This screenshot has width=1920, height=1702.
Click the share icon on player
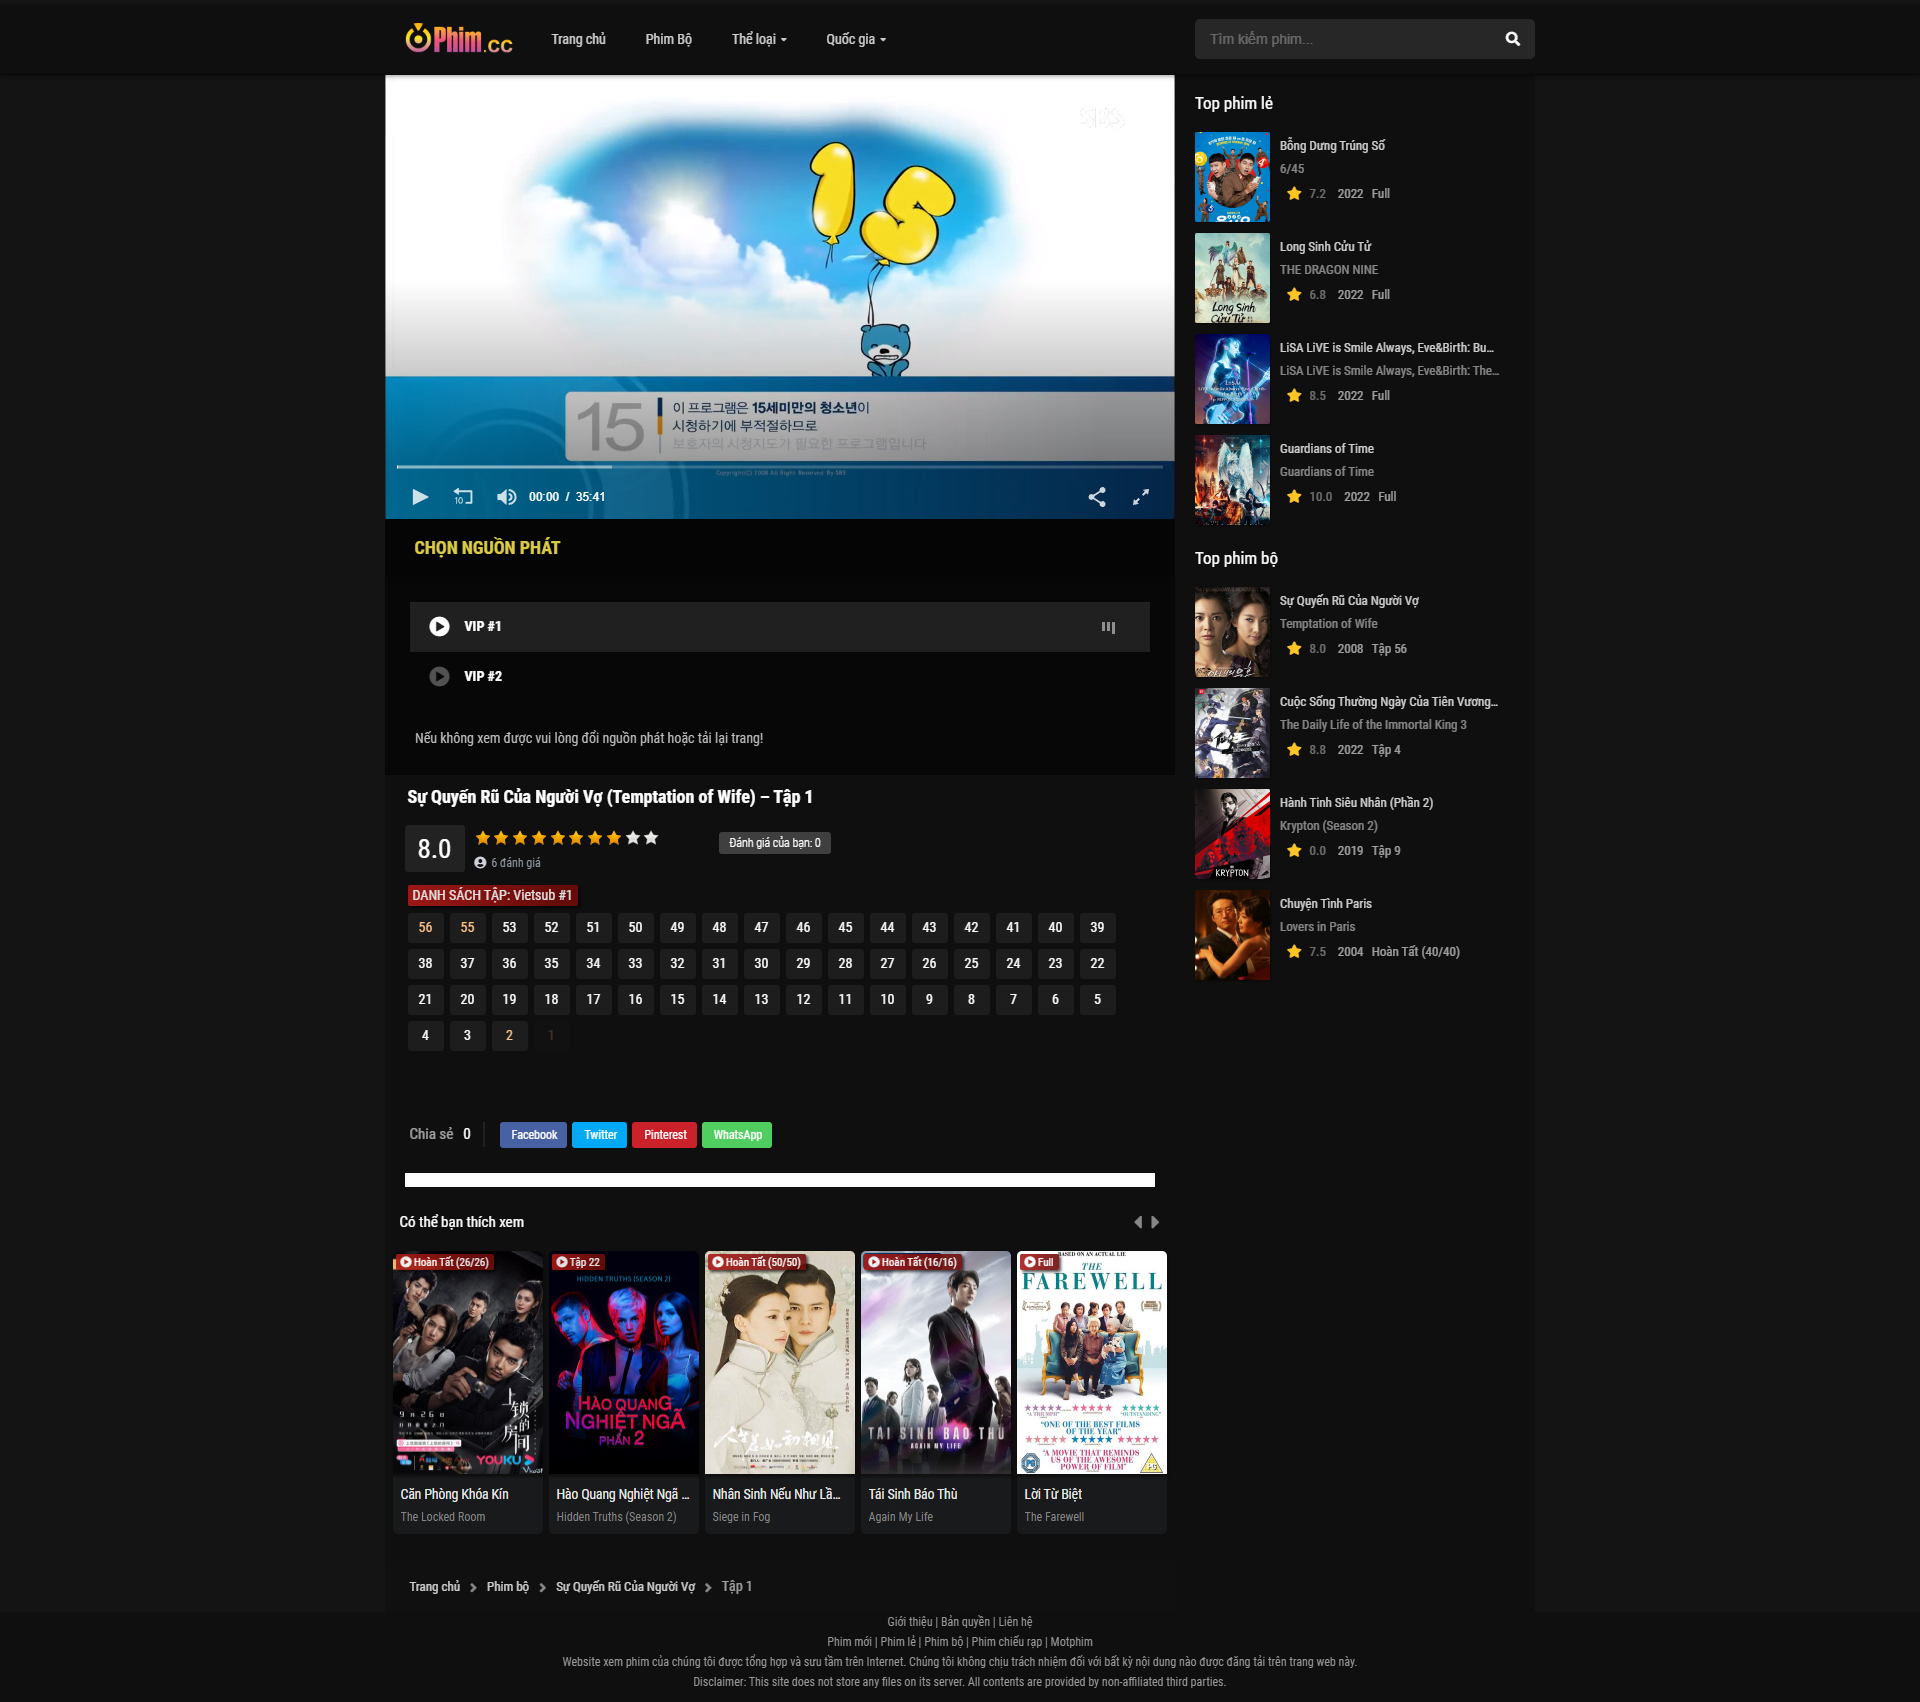pyautogui.click(x=1097, y=497)
